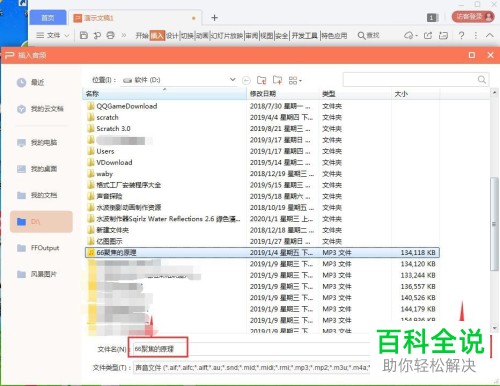Screen dimensions: 500x386
Task: Select 我的云文档 in the sidebar
Action: [x=40, y=109]
